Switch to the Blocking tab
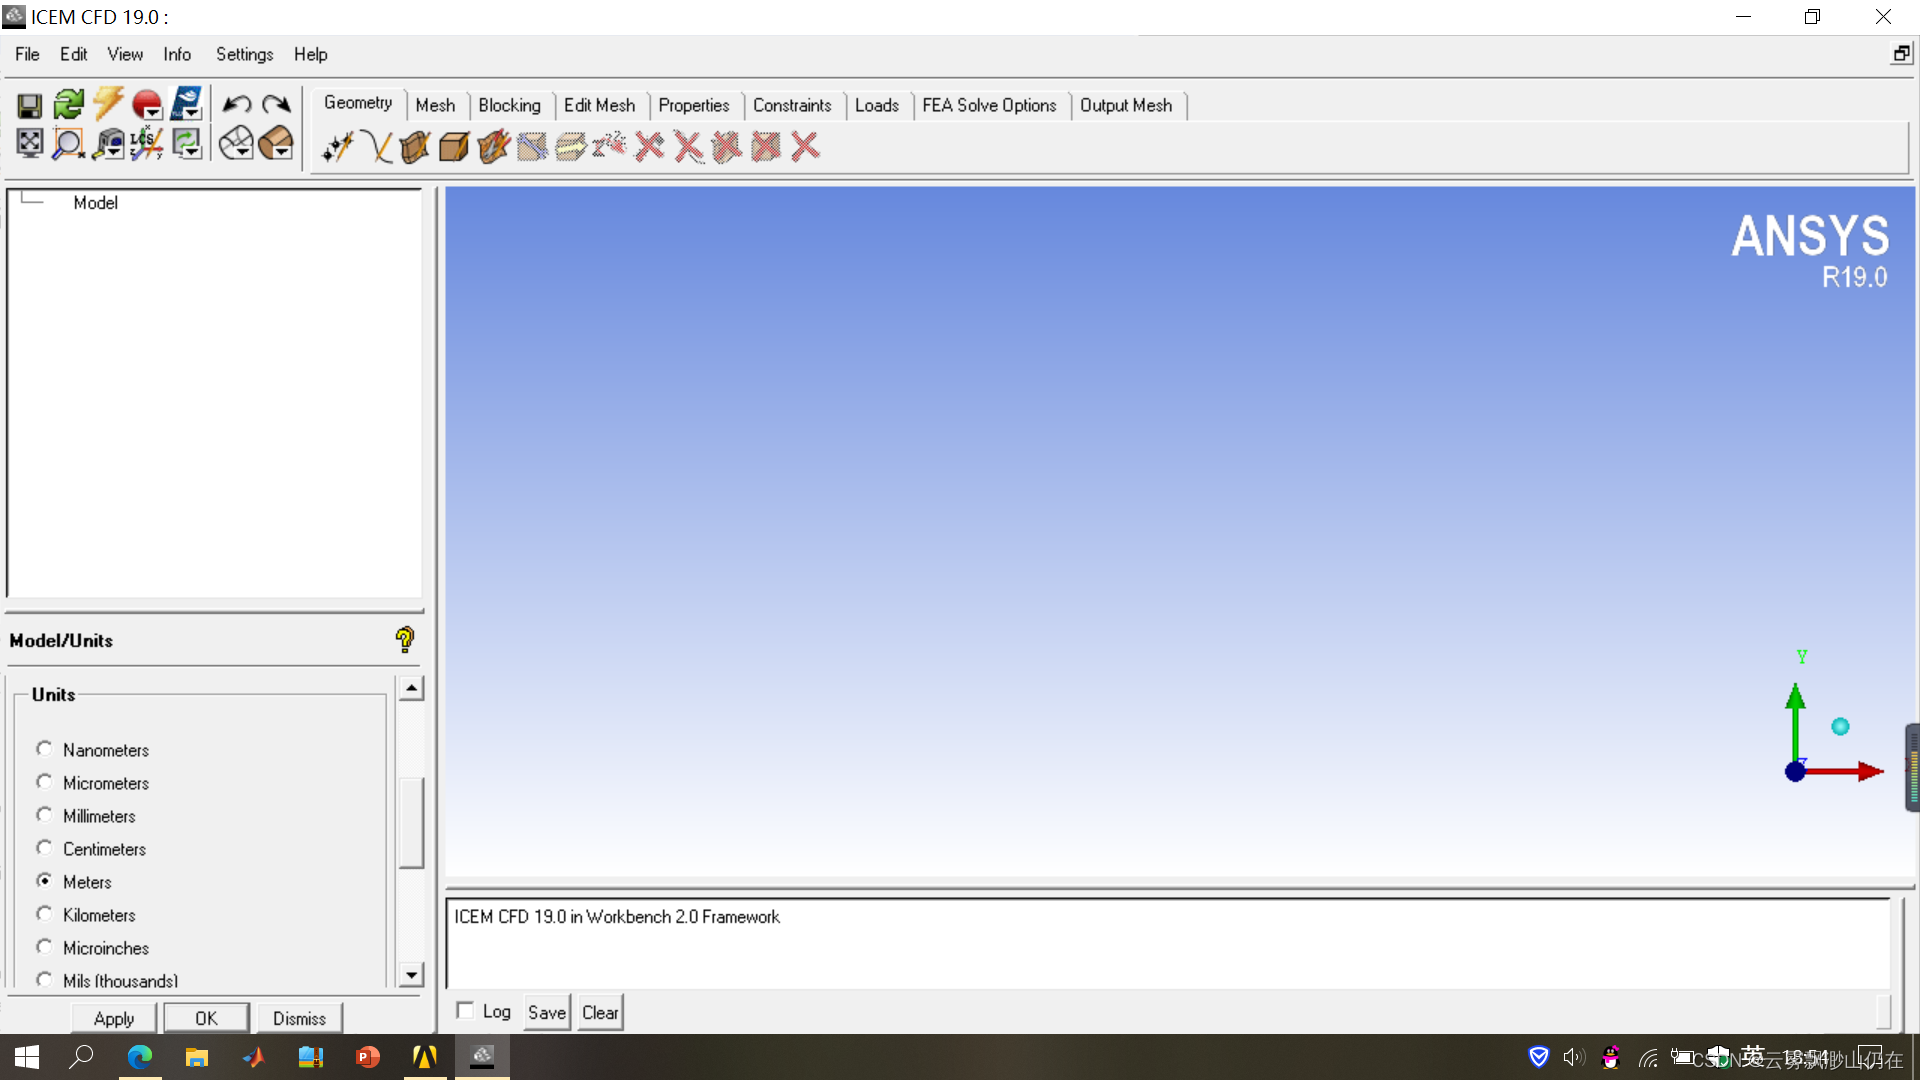The height and width of the screenshot is (1080, 1920). point(510,105)
